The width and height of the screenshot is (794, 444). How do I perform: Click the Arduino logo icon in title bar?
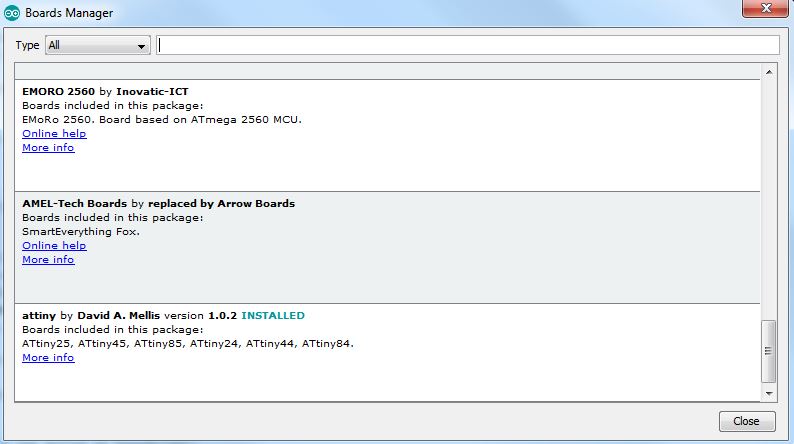[12, 13]
